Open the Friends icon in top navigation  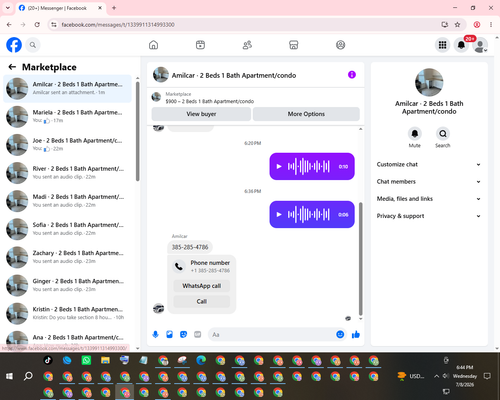pos(247,45)
